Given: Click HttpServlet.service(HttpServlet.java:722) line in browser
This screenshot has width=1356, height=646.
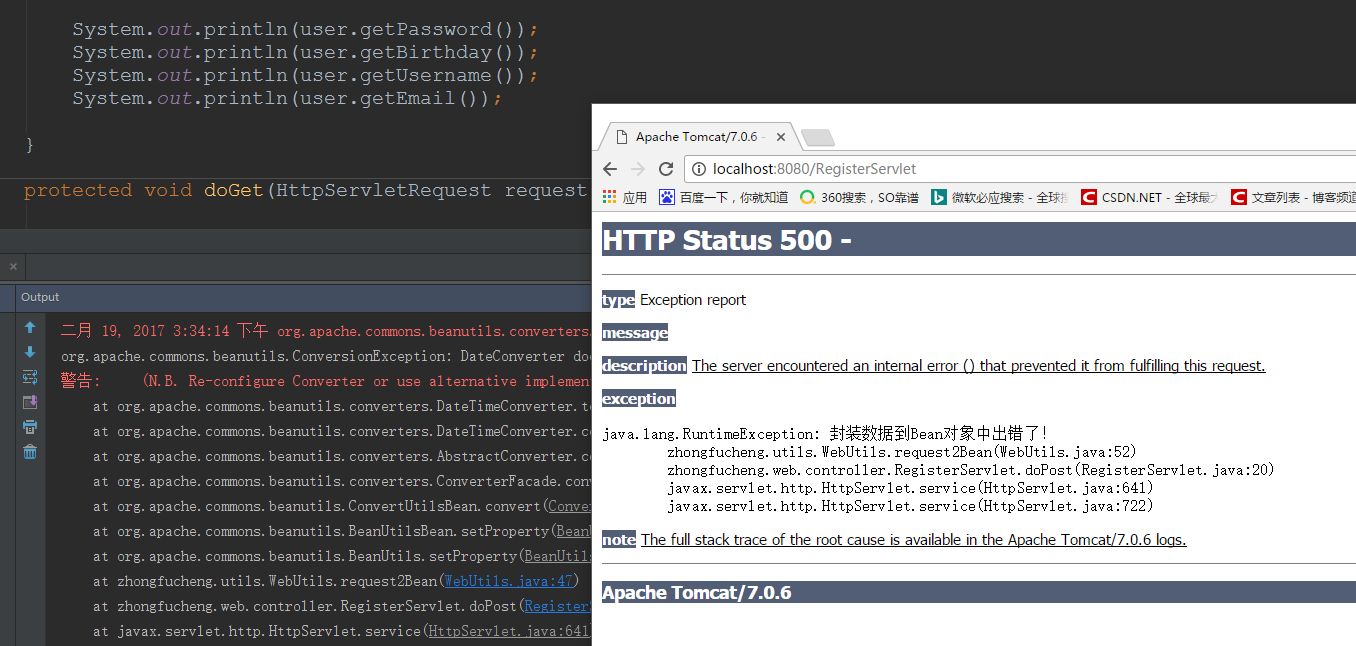Looking at the screenshot, I should pos(911,506).
